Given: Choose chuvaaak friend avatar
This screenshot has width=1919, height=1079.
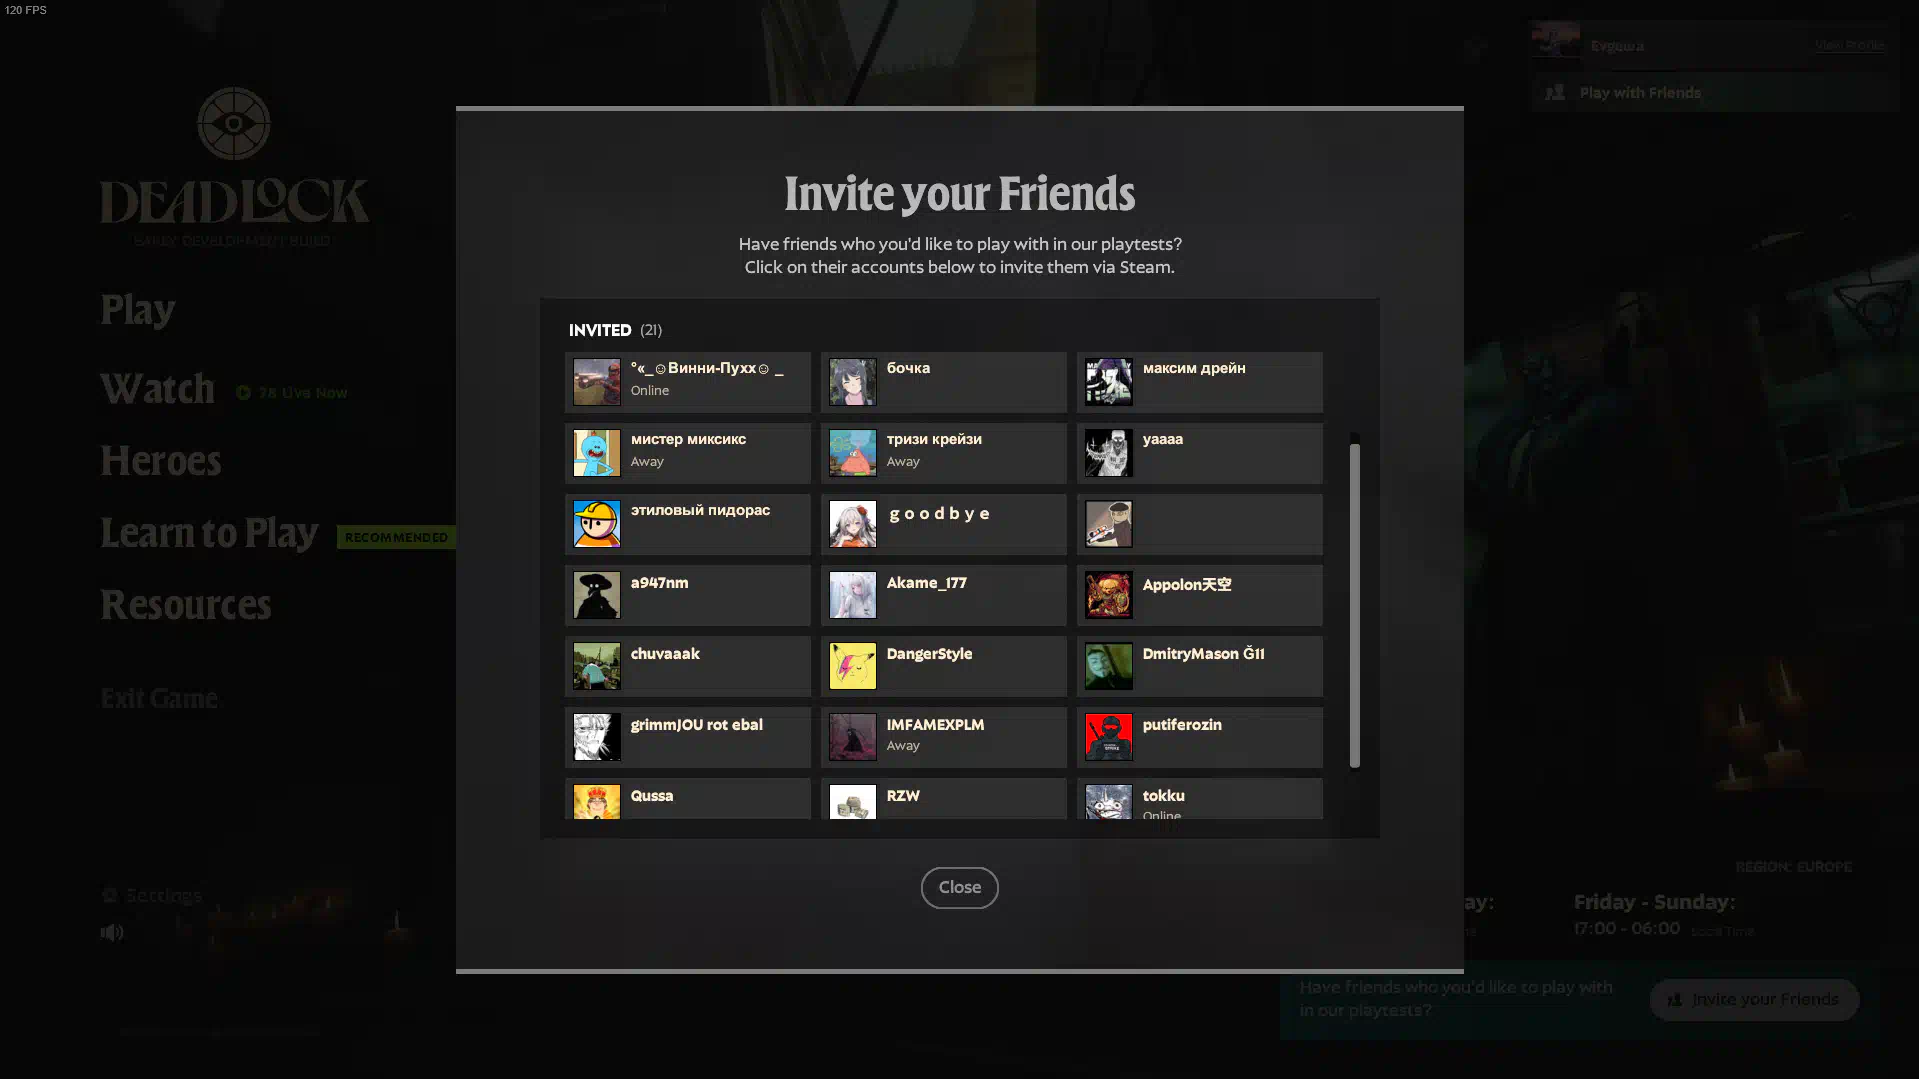Looking at the screenshot, I should pos(596,666).
